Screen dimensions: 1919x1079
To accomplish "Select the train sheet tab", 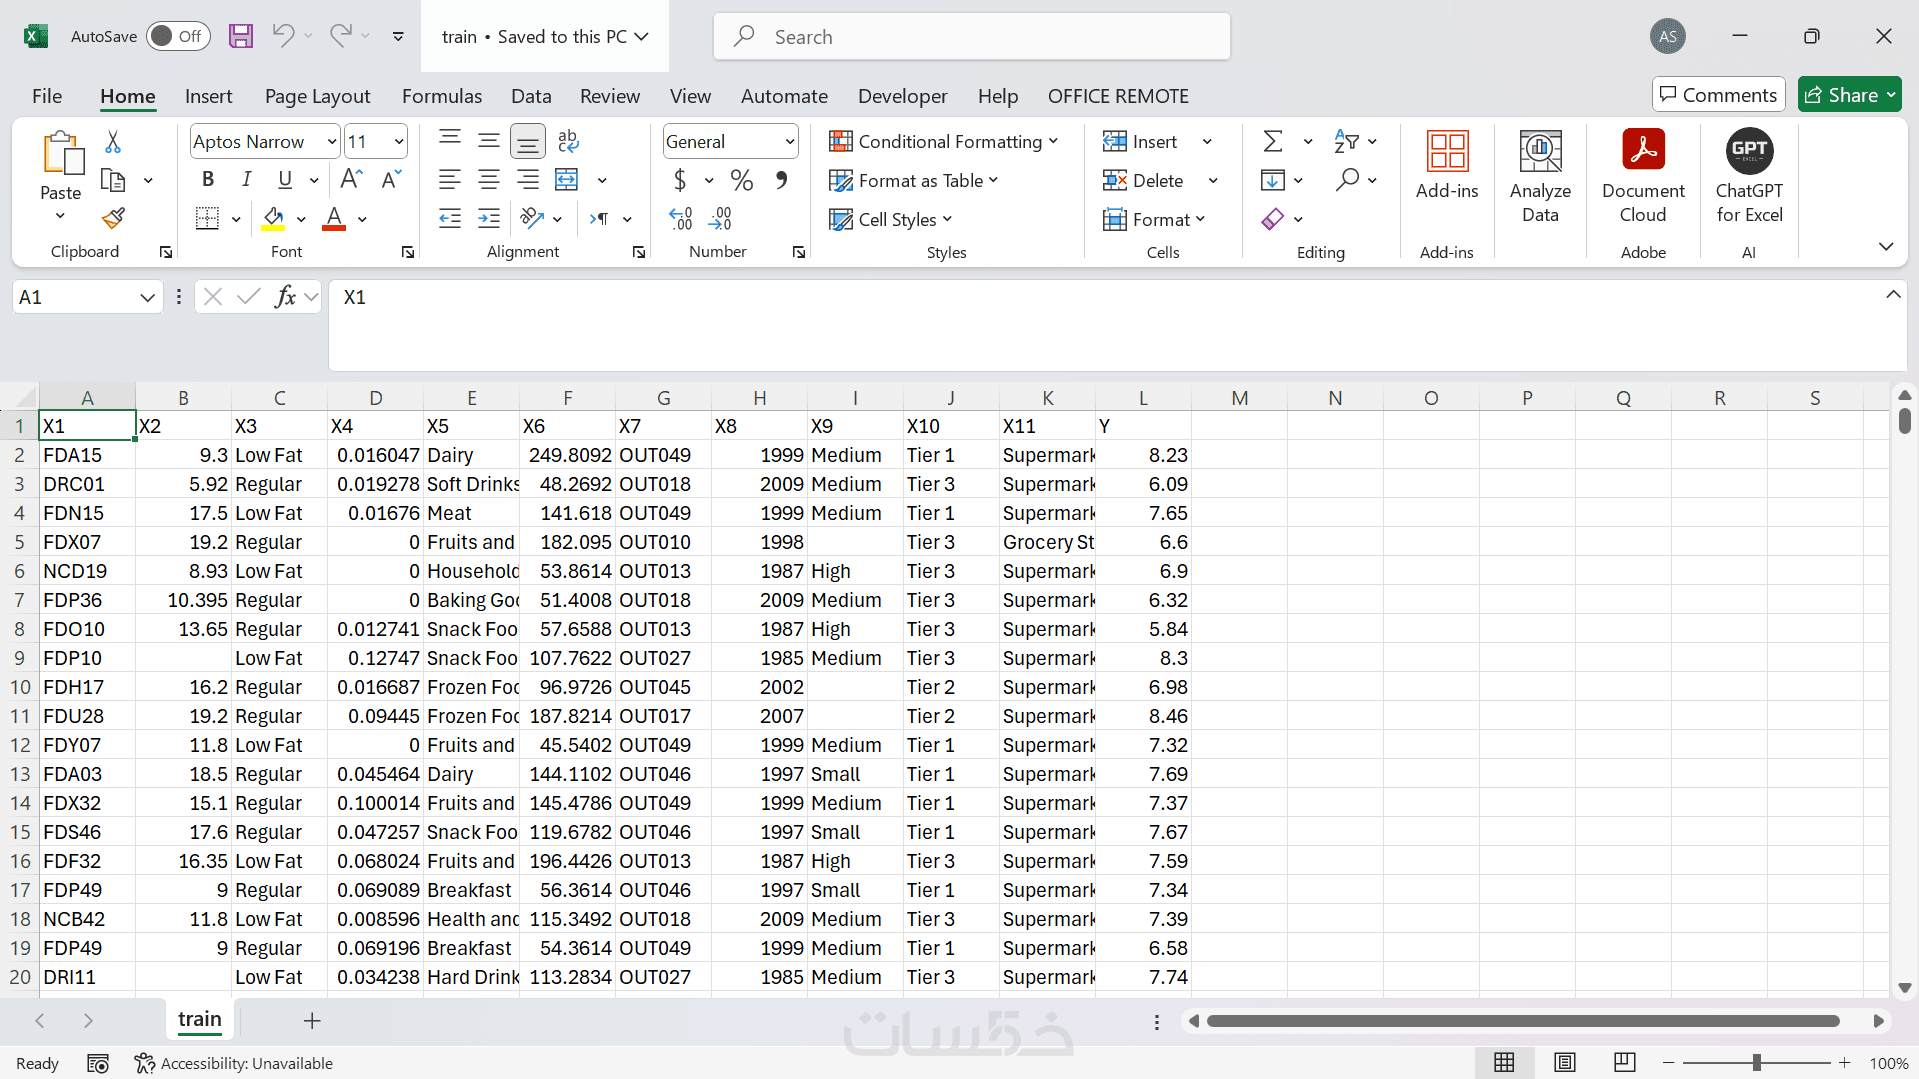I will 200,1019.
